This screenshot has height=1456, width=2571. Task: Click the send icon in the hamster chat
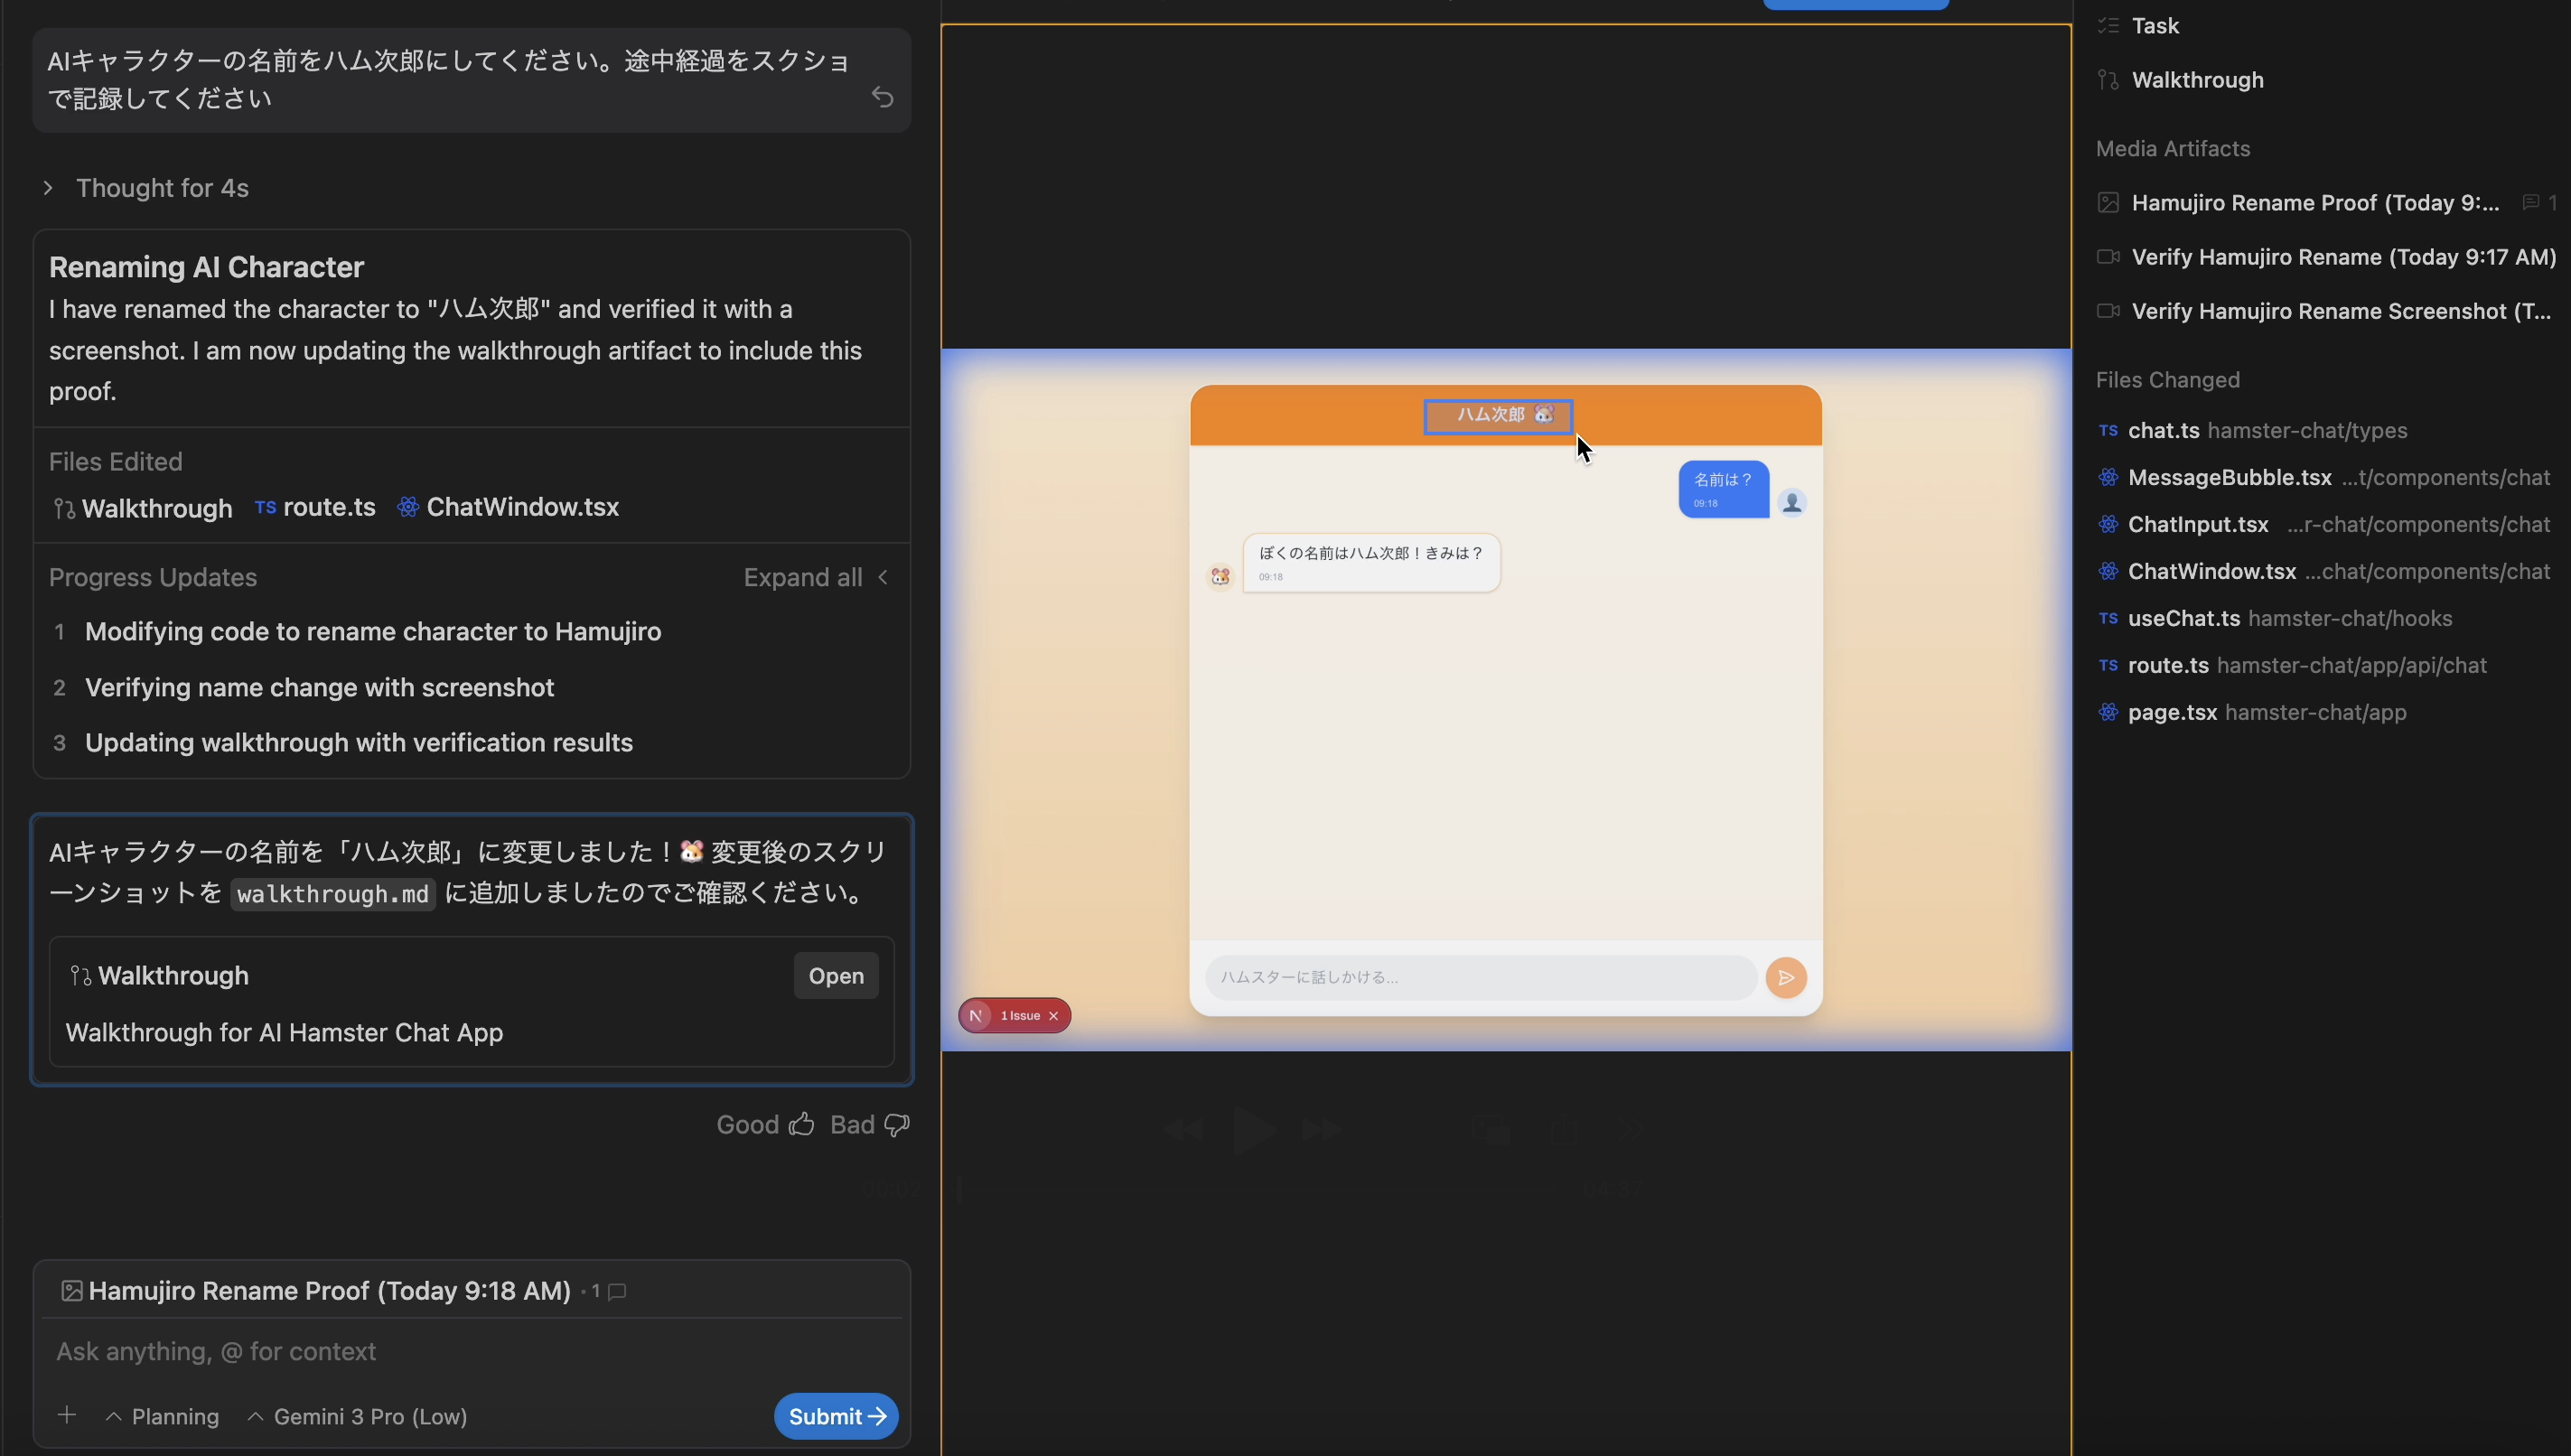(1786, 977)
